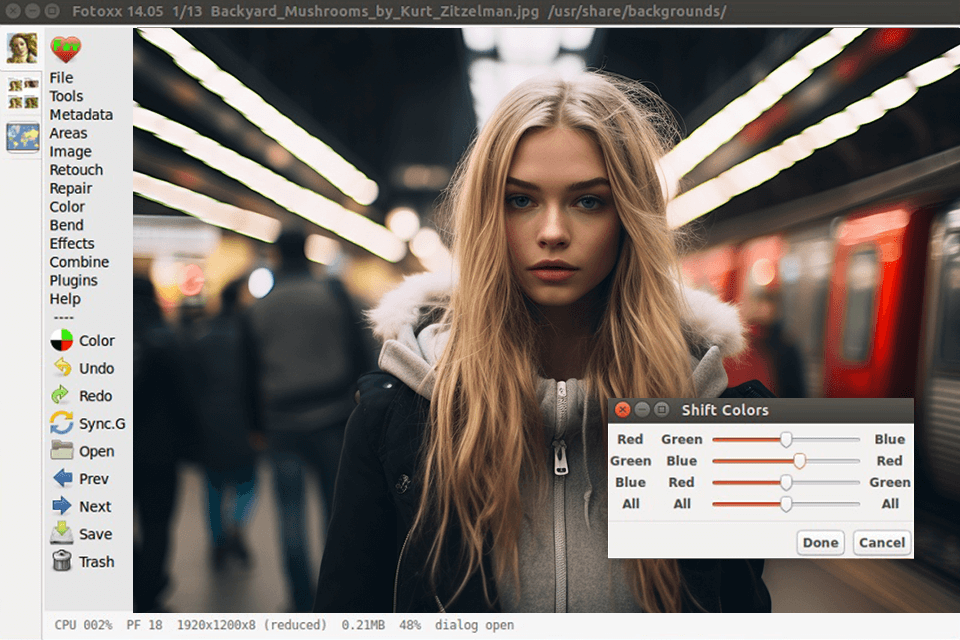The image size is (960, 640).
Task: Open the Bend menu
Action: pyautogui.click(x=67, y=225)
